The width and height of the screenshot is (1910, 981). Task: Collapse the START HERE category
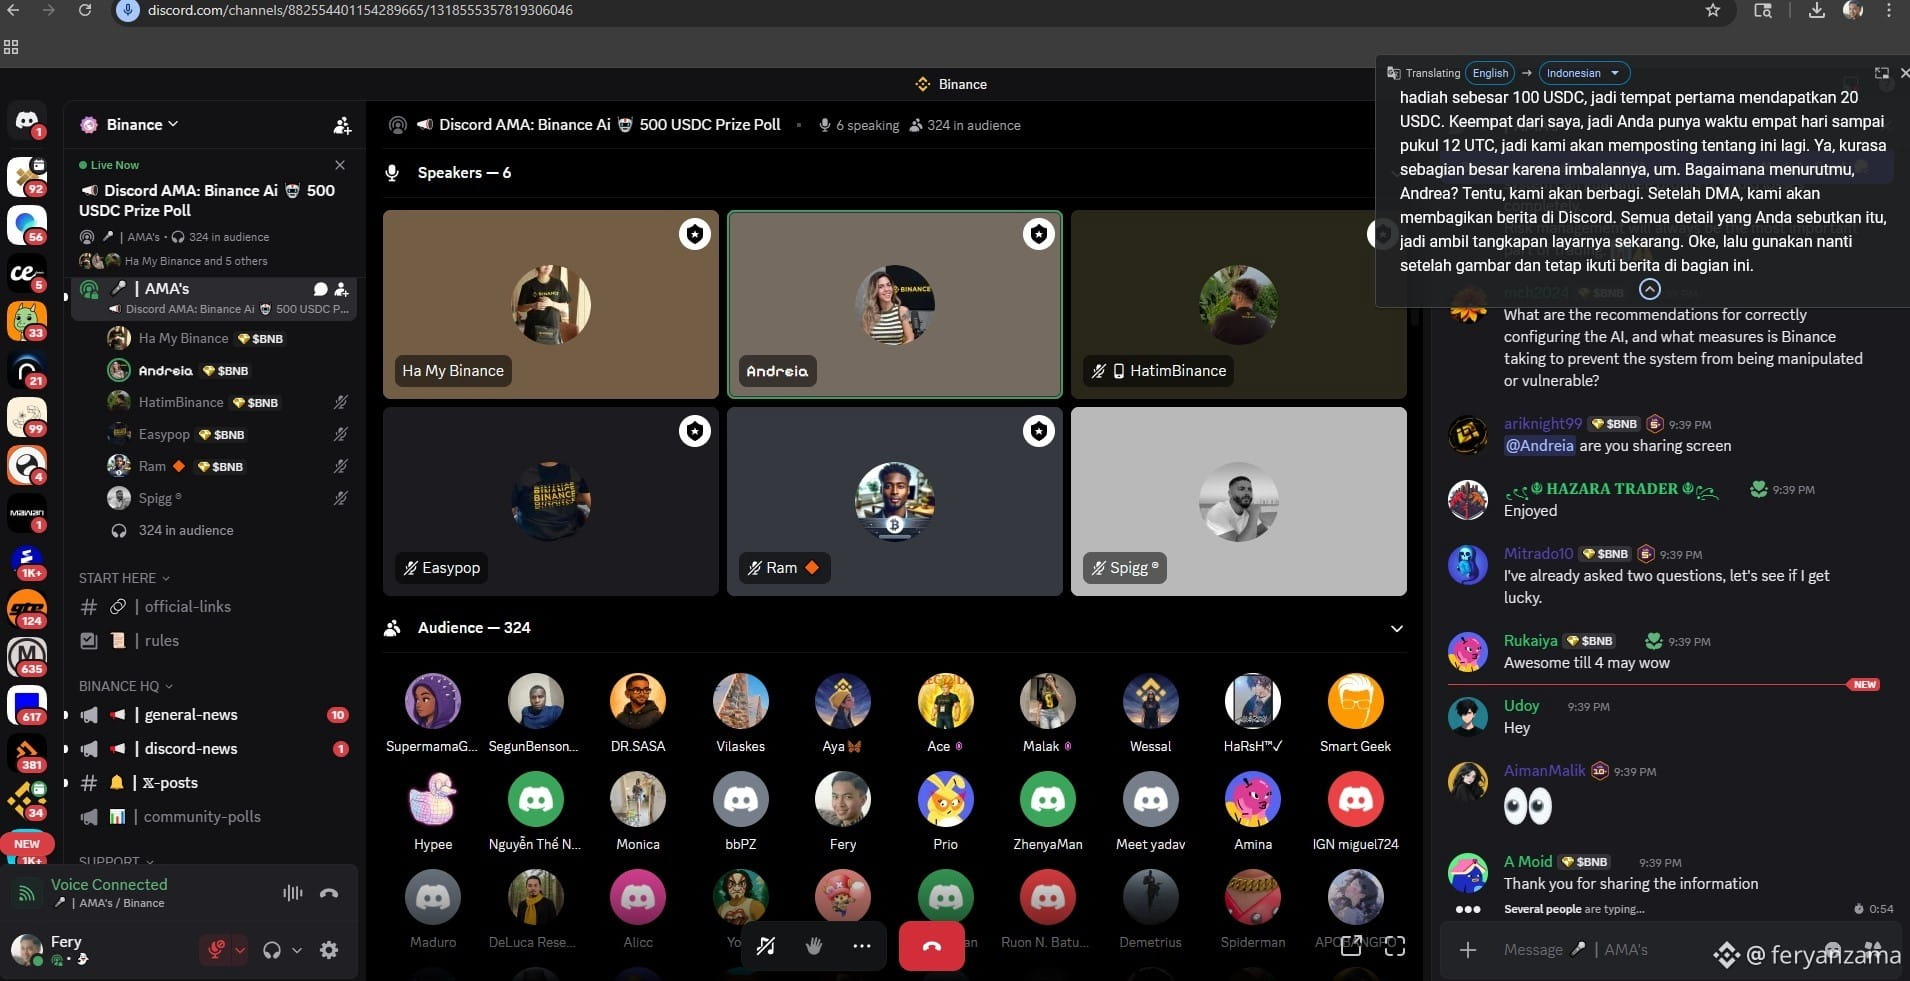coord(124,578)
